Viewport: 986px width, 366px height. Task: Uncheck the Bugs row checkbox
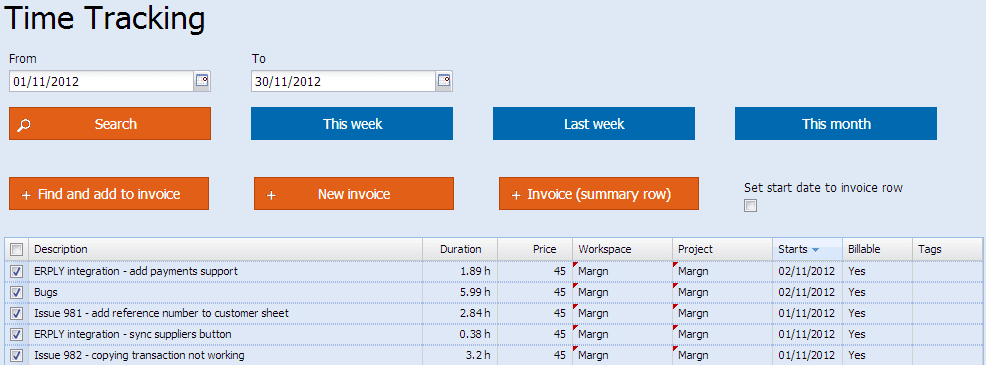point(17,292)
